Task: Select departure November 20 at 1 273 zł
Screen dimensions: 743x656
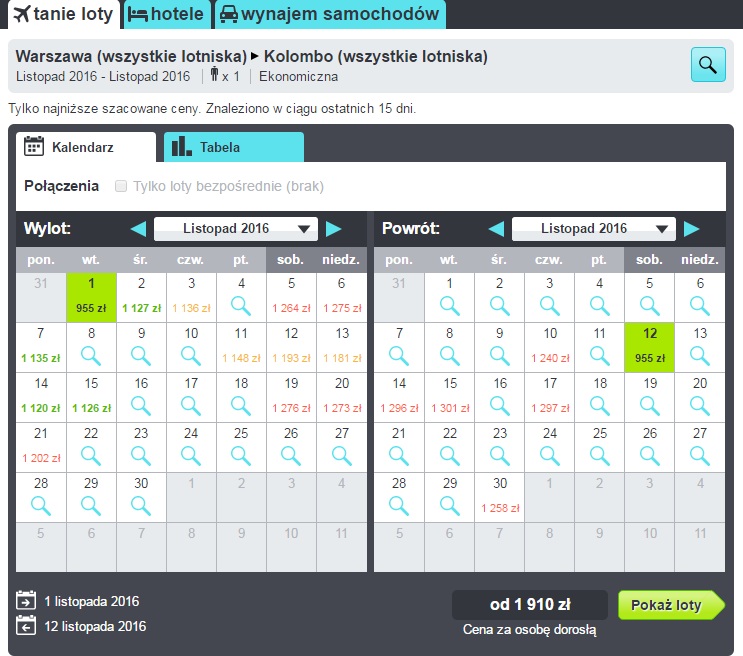Action: (342, 397)
